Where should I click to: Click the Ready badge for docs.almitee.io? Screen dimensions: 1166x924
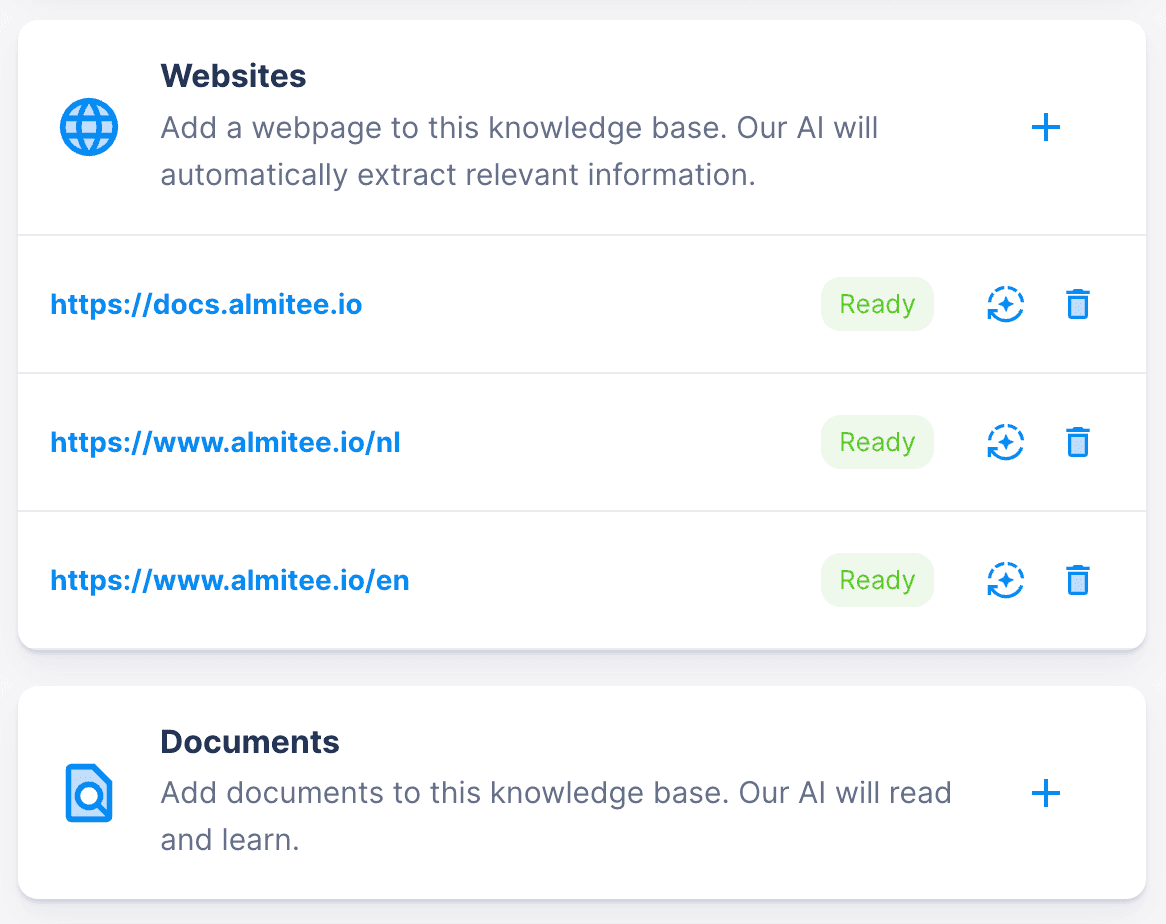[x=877, y=304]
